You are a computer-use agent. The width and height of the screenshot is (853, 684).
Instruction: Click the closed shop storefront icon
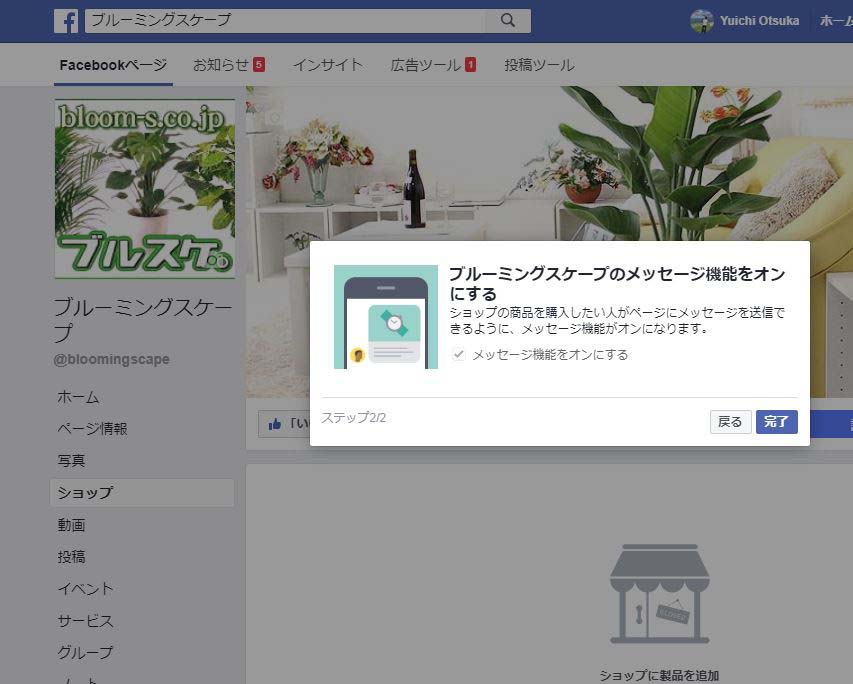(659, 594)
